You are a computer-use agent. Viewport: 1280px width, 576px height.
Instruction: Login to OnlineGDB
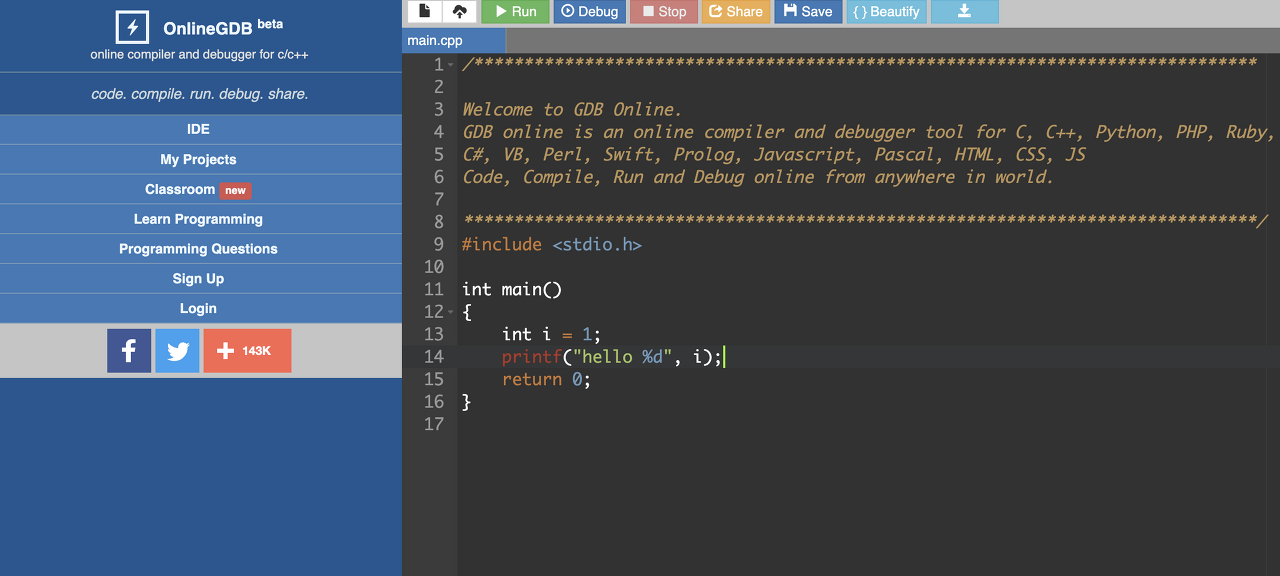click(x=198, y=308)
